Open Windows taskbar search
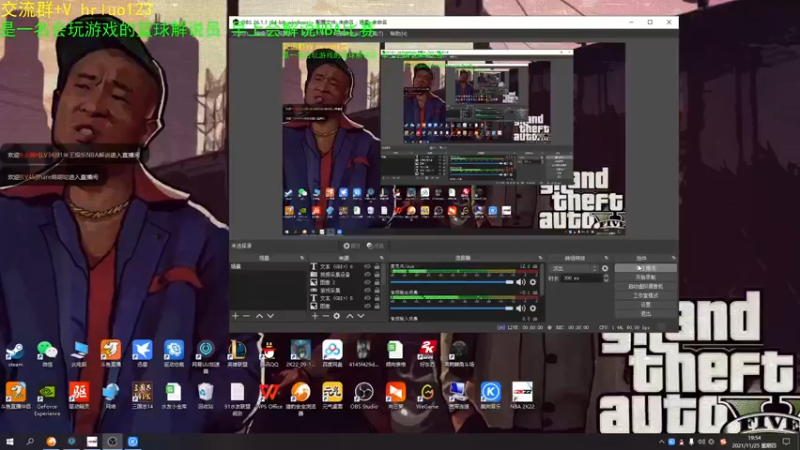The height and width of the screenshot is (450, 800). 30,442
